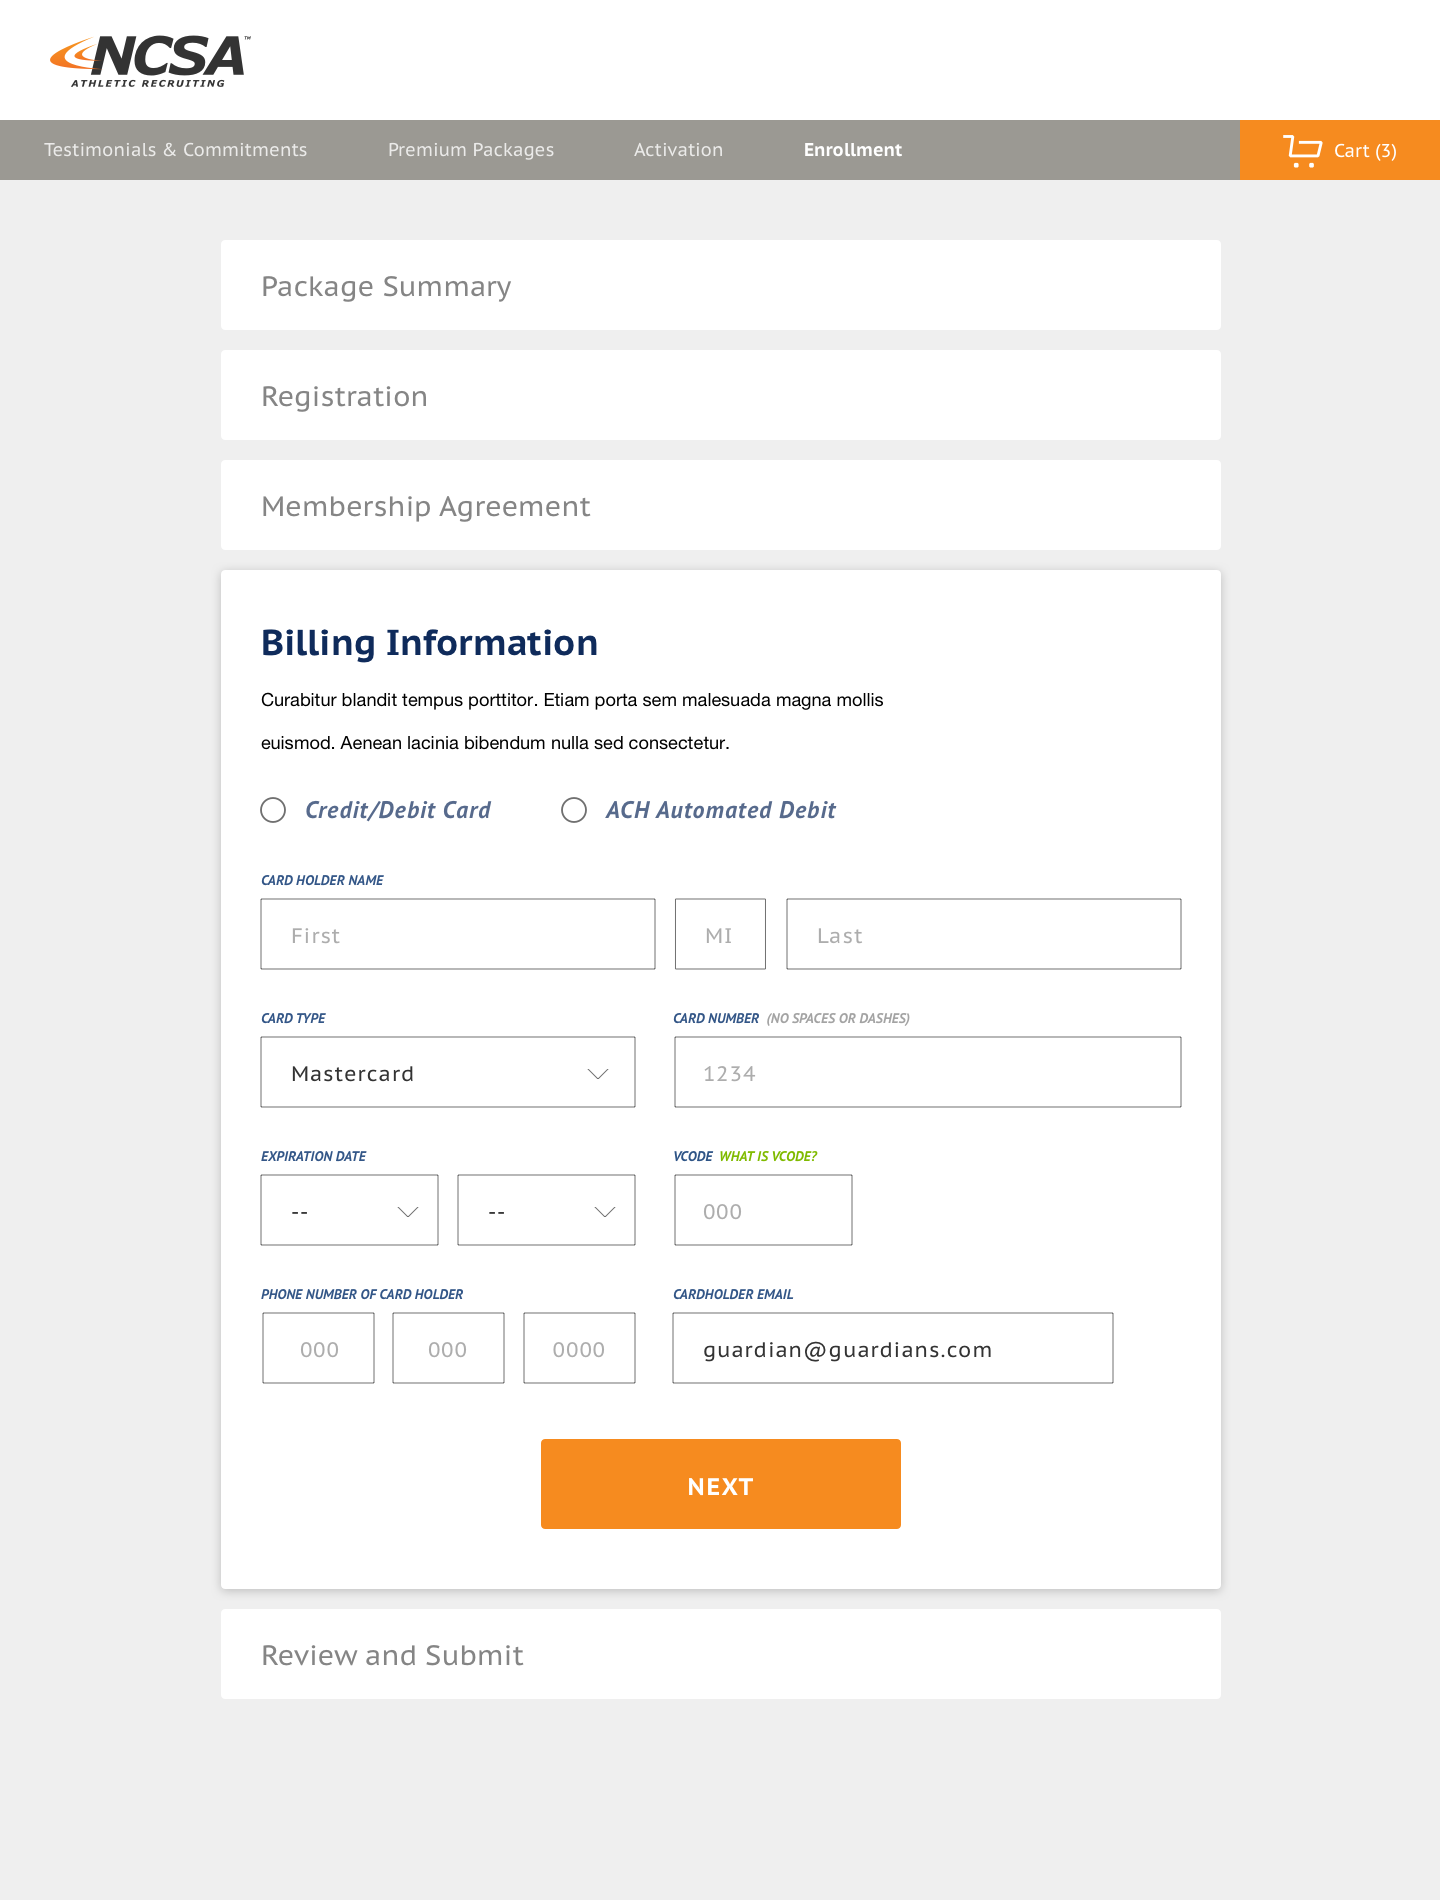This screenshot has height=1900, width=1440.
Task: Expand the Registration section
Action: coord(721,395)
